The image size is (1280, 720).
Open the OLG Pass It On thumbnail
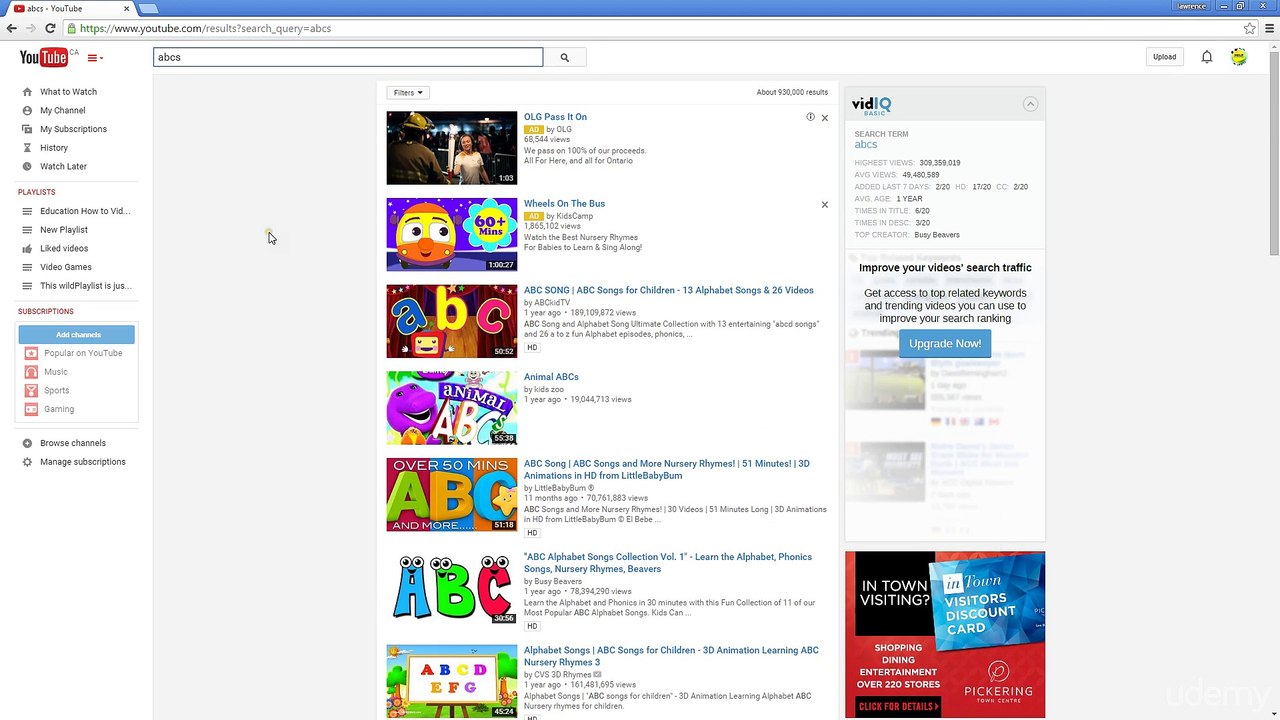point(452,148)
